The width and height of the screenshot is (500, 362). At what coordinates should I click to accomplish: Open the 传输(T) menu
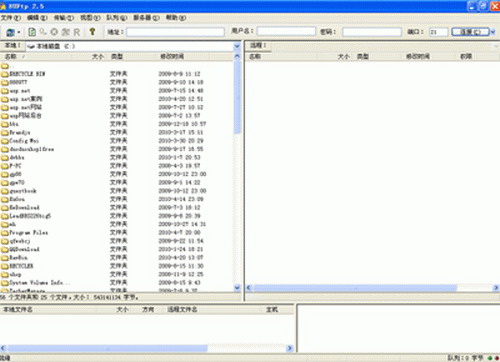tap(64, 18)
